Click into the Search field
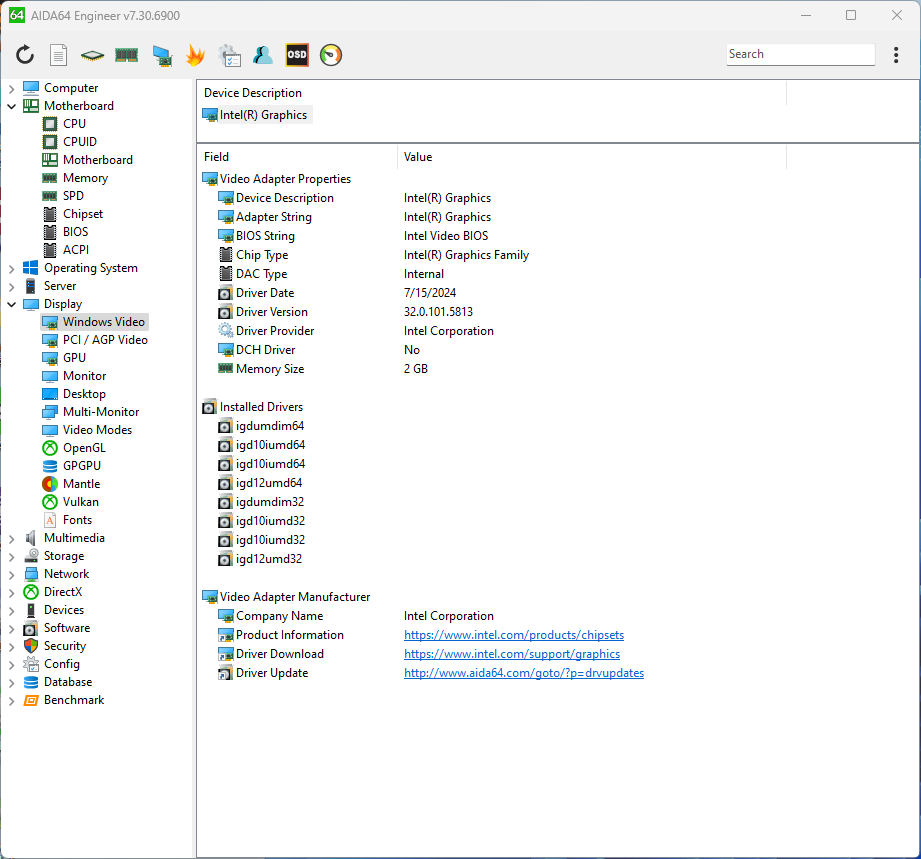This screenshot has width=921, height=859. pos(798,55)
